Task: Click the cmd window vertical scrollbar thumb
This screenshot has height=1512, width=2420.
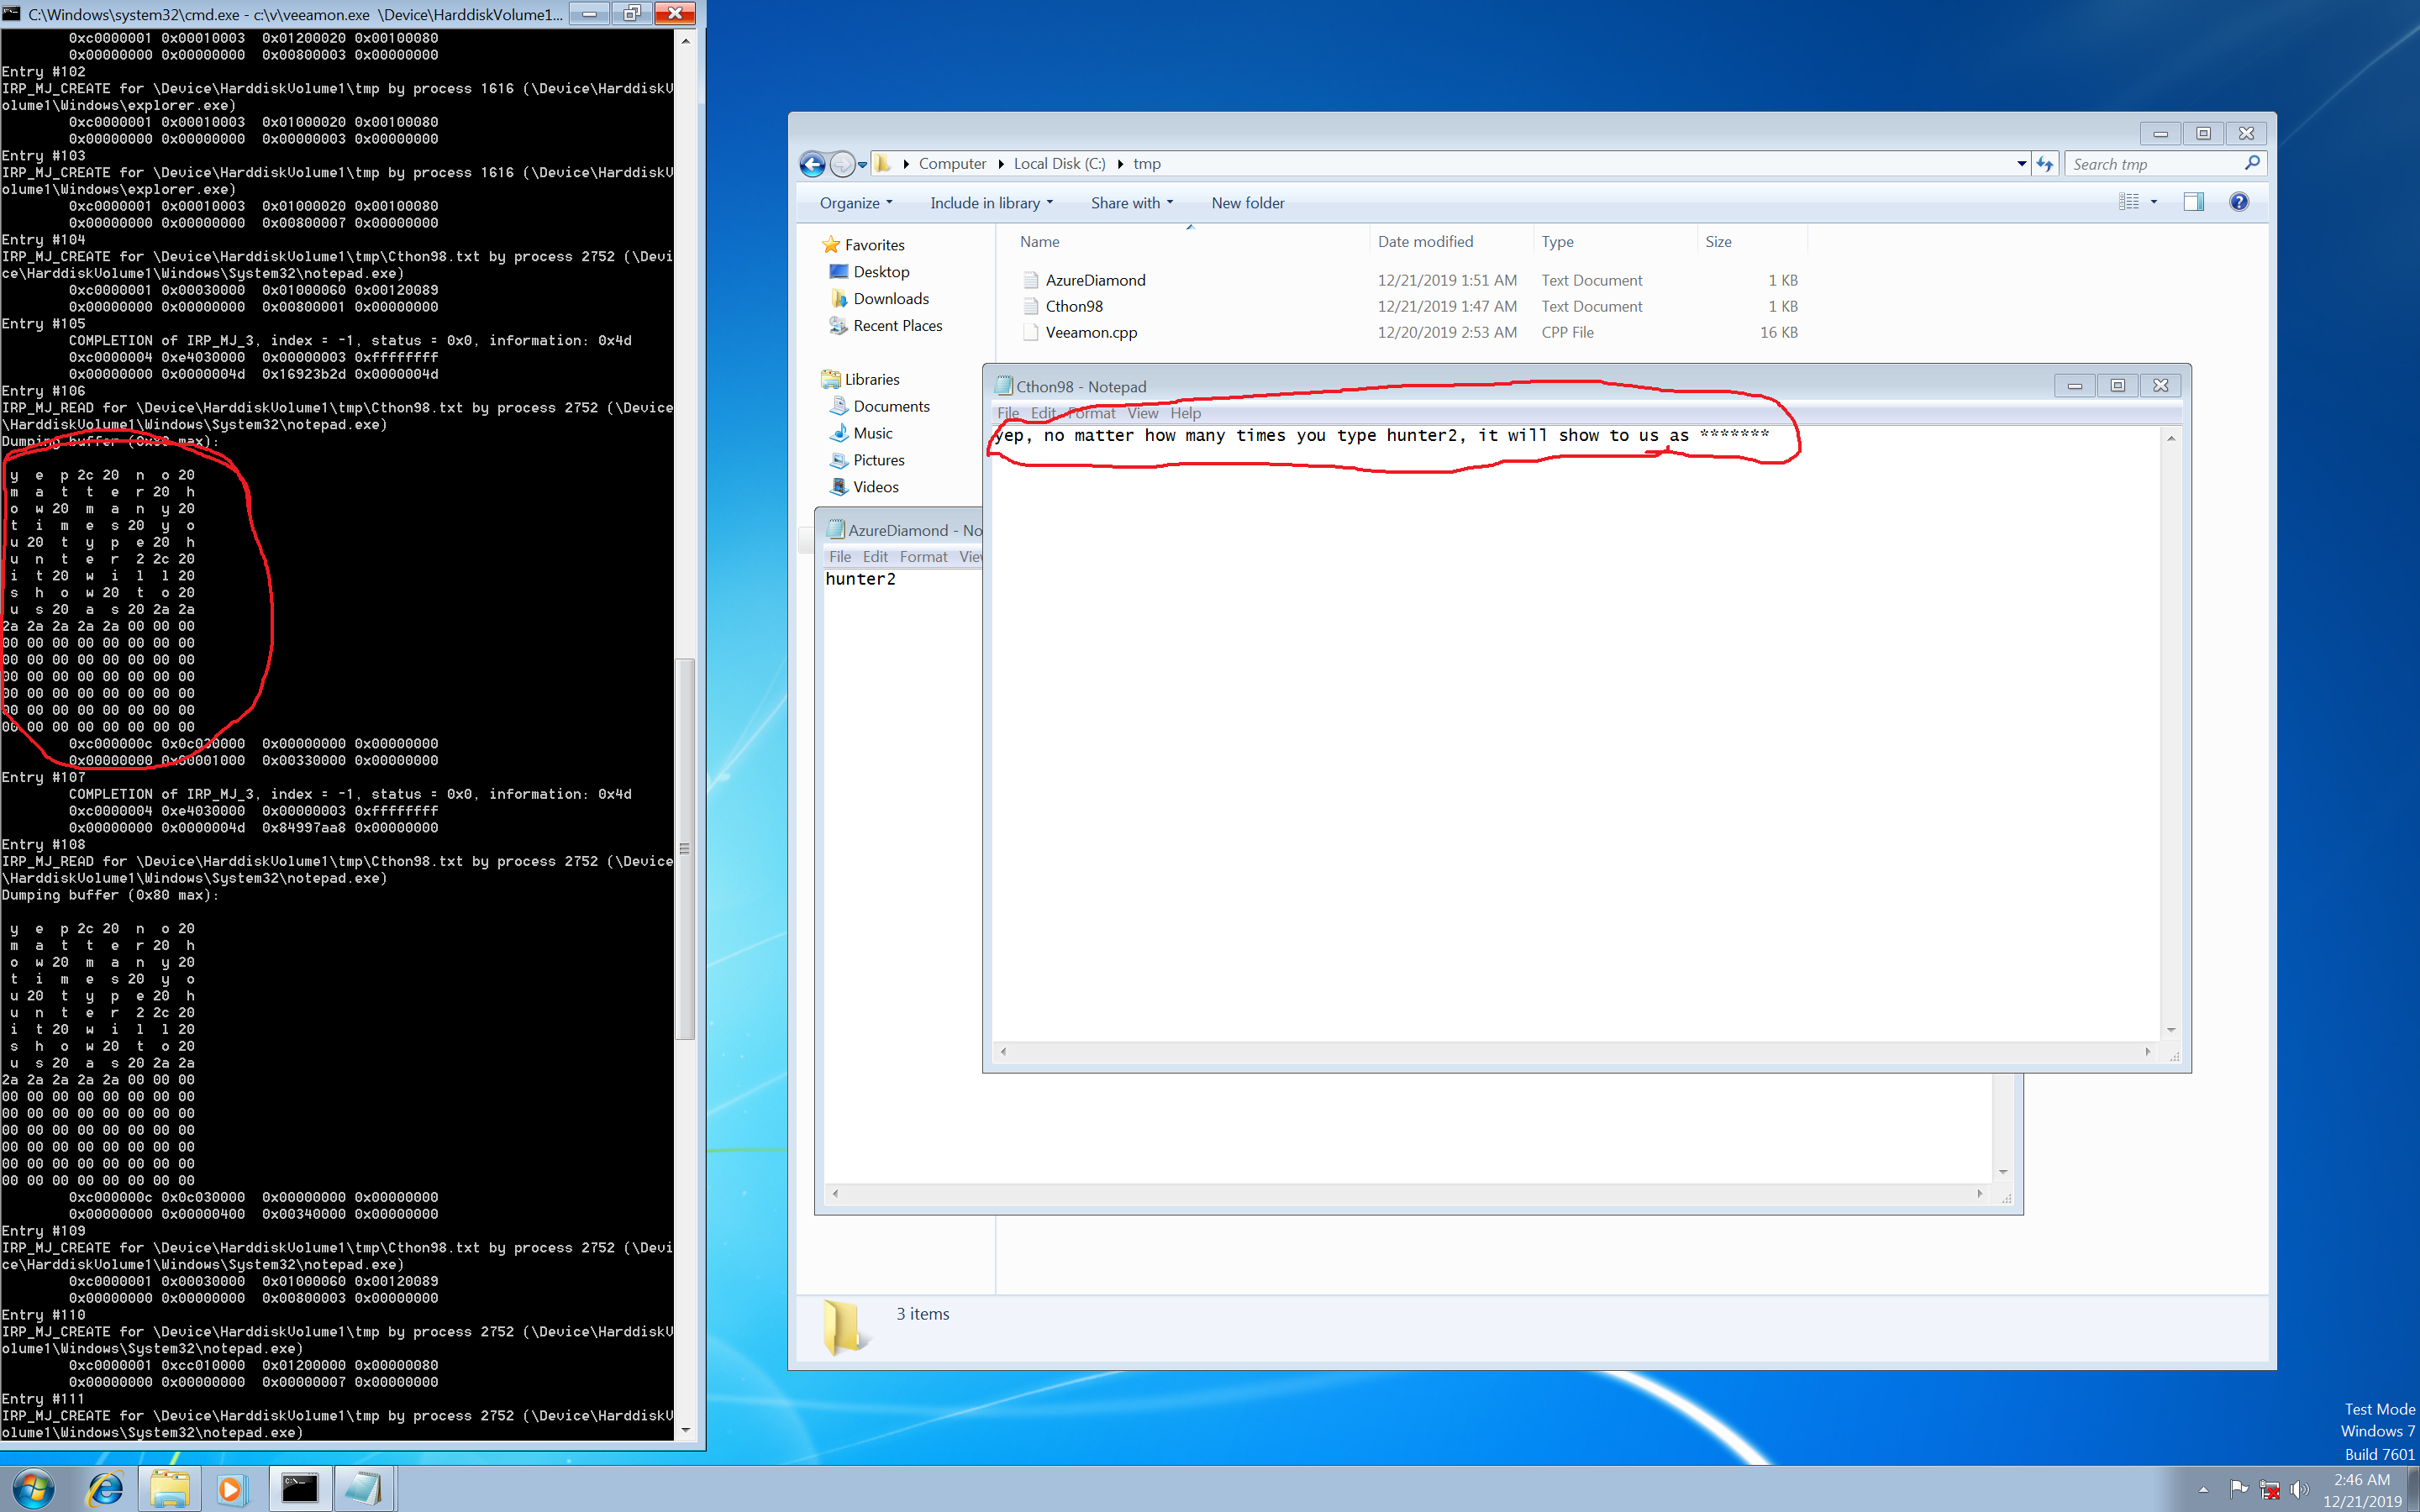Action: pos(685,848)
